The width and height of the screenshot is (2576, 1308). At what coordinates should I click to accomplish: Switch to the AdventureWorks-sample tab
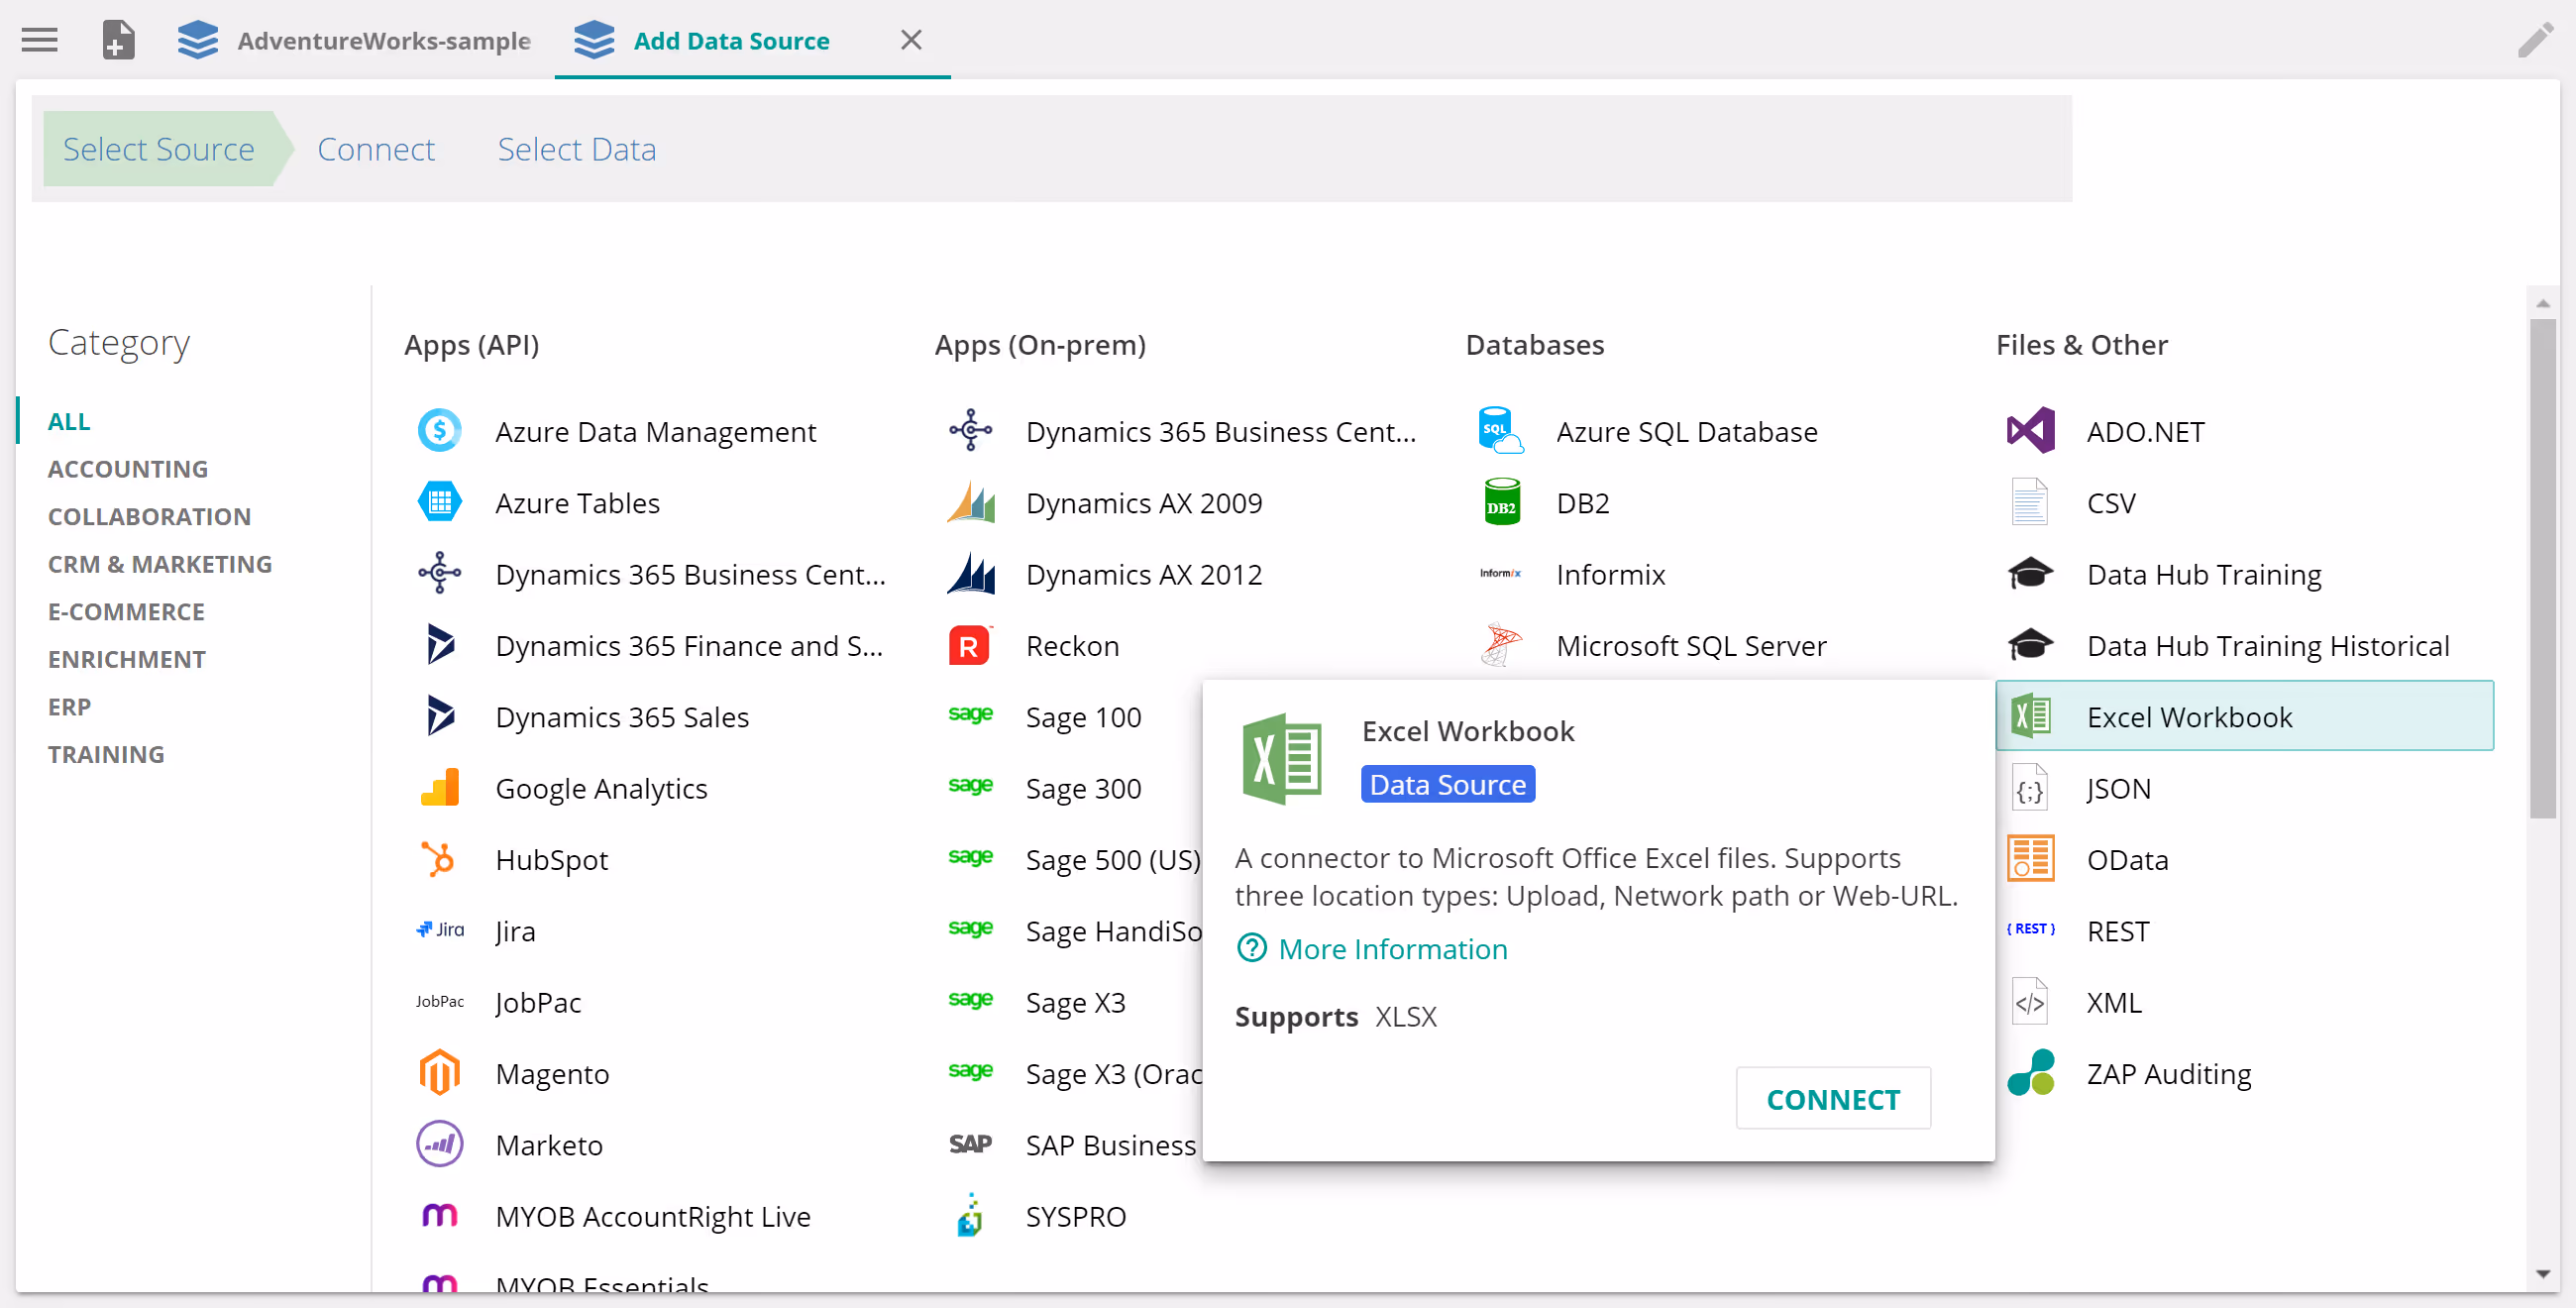pos(382,41)
